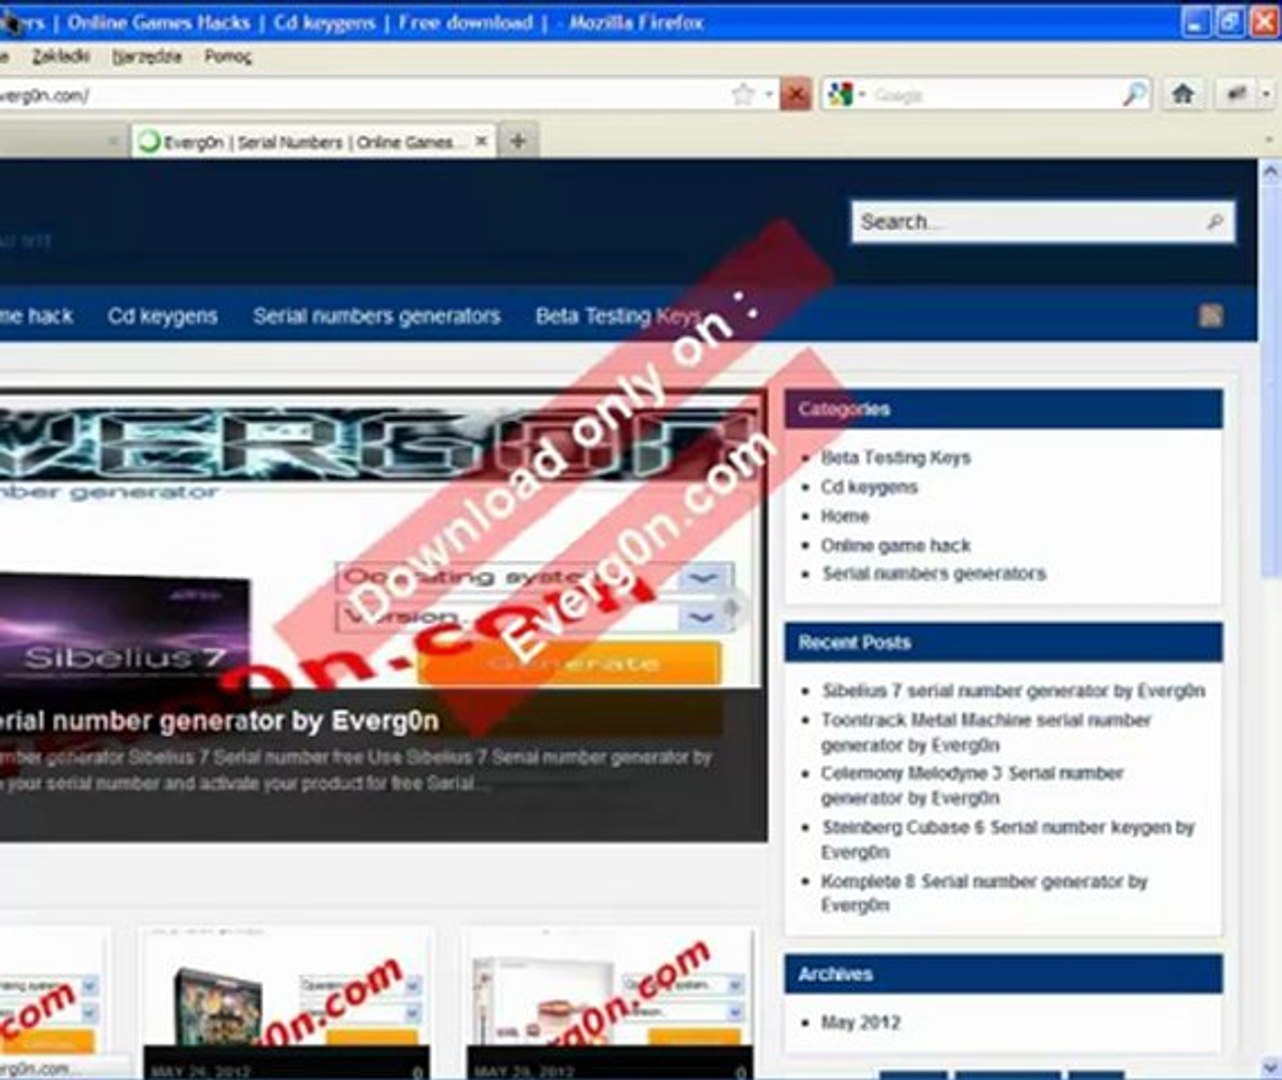Open the toolbar dropdown arrow beside the address star
The width and height of the screenshot is (1282, 1080).
pos(769,95)
